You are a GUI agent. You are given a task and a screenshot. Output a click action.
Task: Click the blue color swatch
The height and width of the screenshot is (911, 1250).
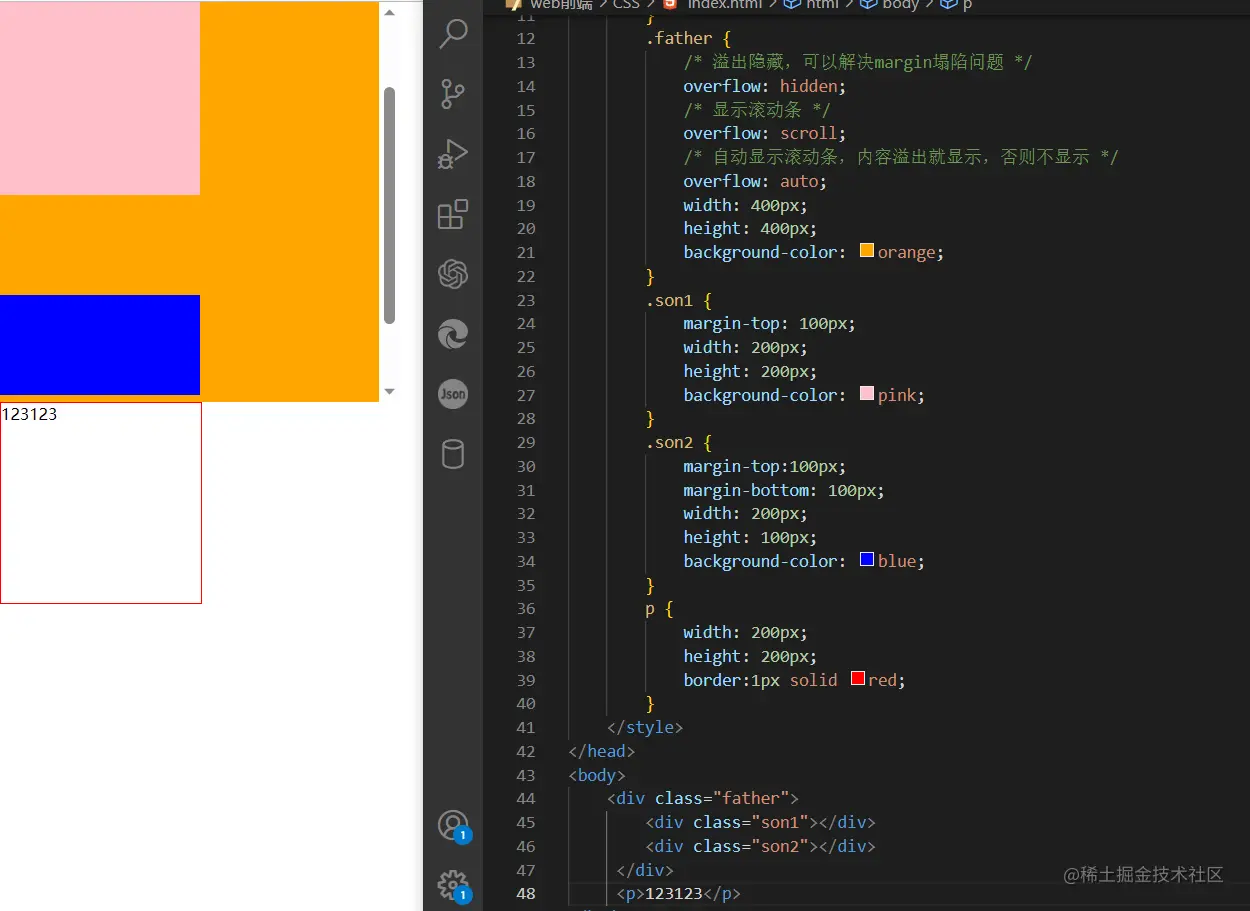click(x=867, y=560)
